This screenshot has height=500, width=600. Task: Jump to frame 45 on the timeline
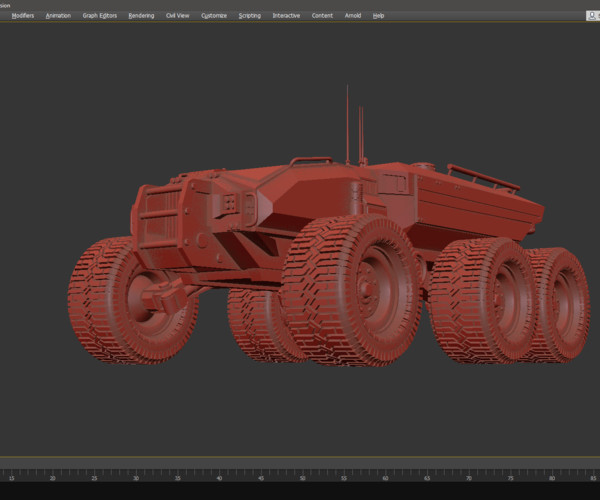(261, 478)
